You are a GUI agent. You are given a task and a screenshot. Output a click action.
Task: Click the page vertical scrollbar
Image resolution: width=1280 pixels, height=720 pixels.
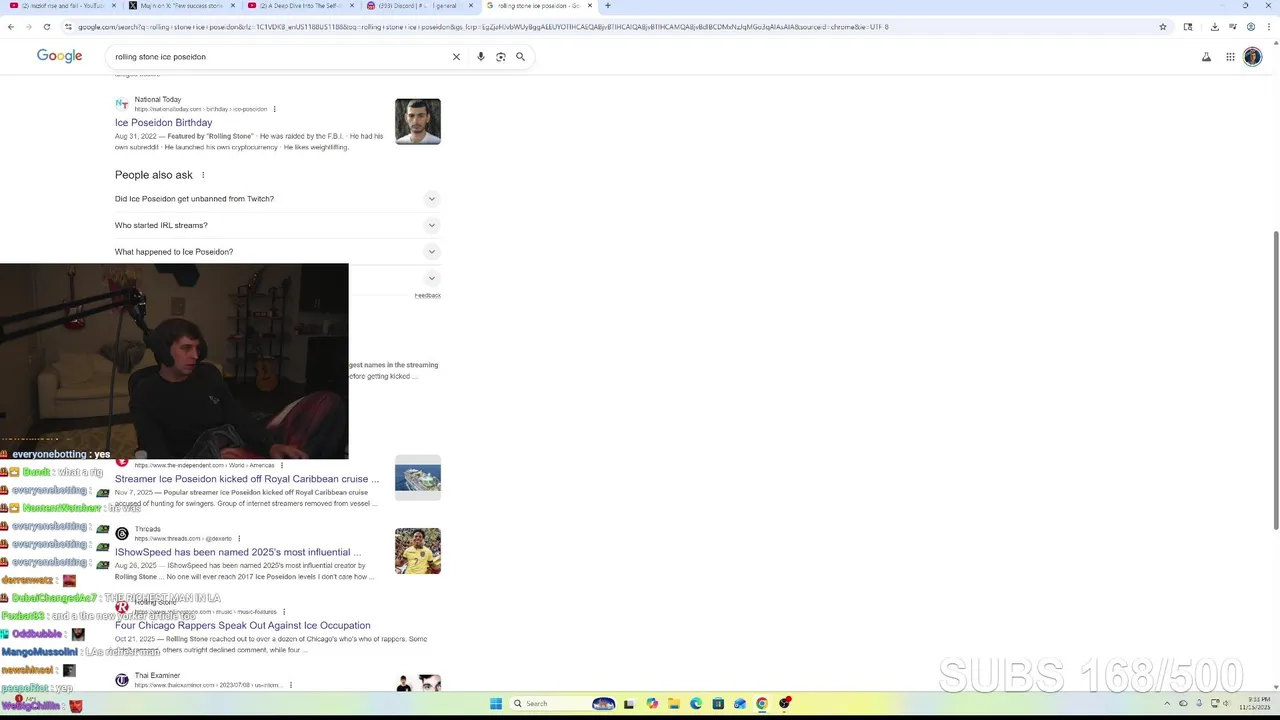pyautogui.click(x=1275, y=380)
